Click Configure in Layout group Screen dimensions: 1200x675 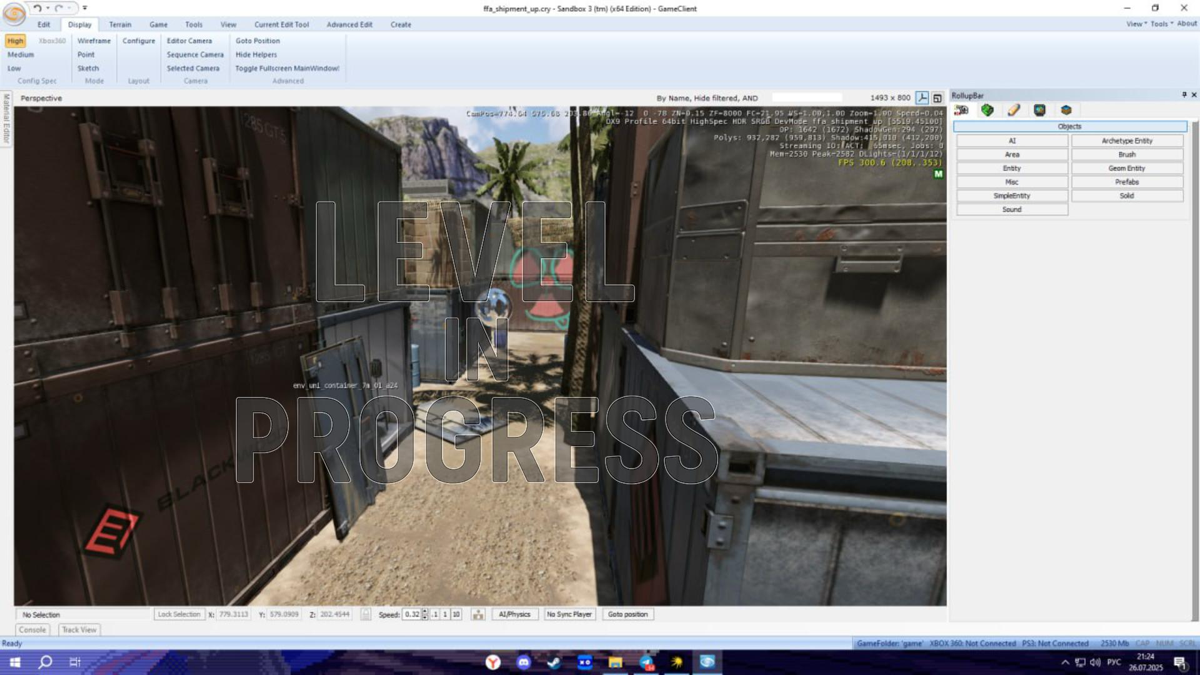(x=139, y=41)
